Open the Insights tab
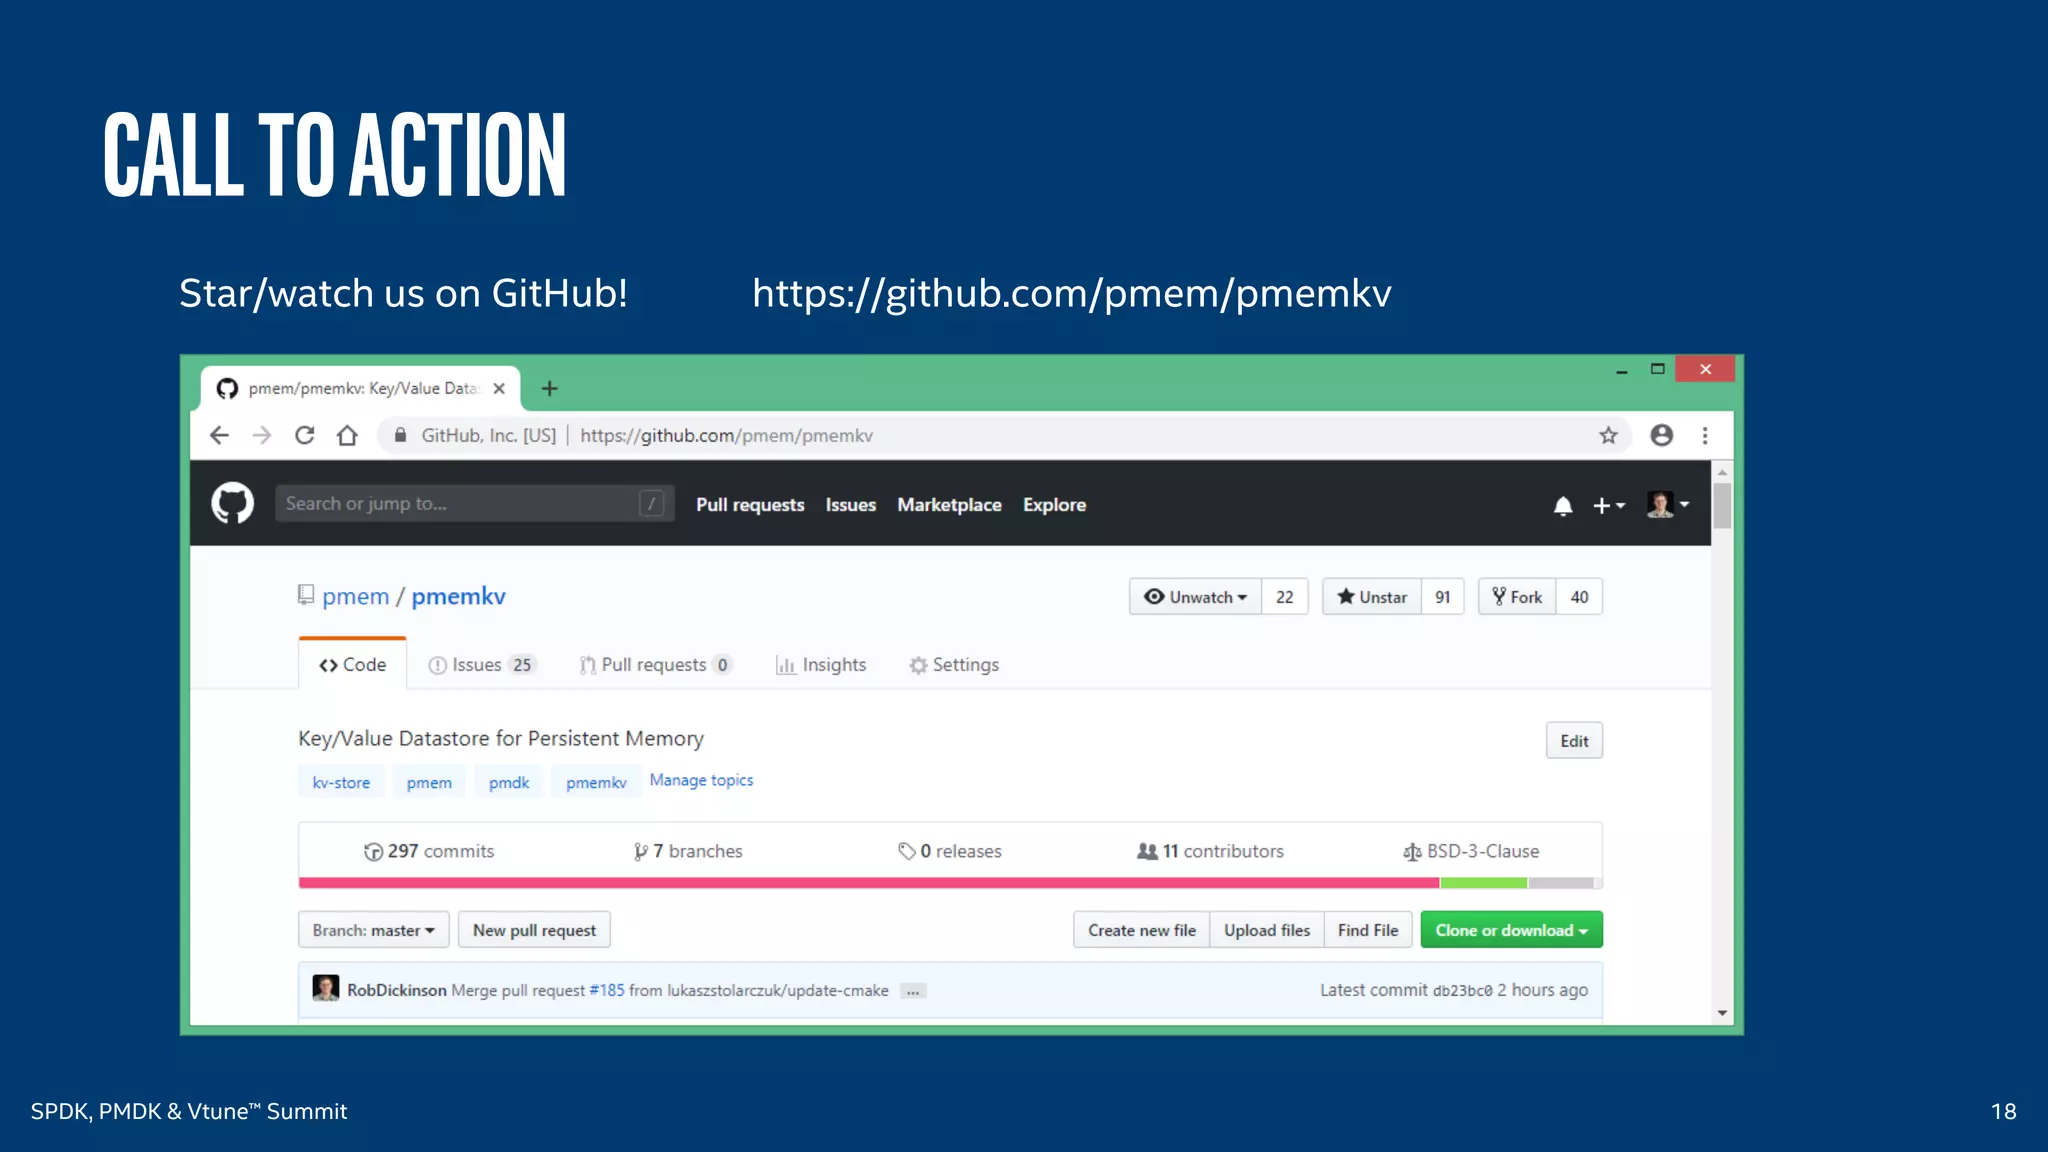The height and width of the screenshot is (1152, 2048). (x=821, y=665)
